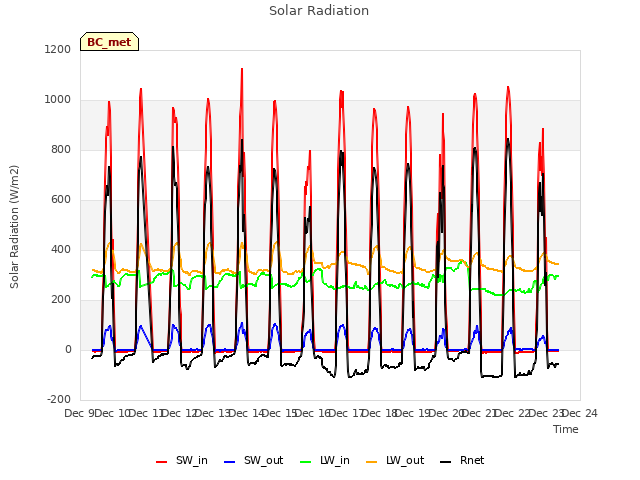Click the BC_met annotation label

[x=109, y=42]
